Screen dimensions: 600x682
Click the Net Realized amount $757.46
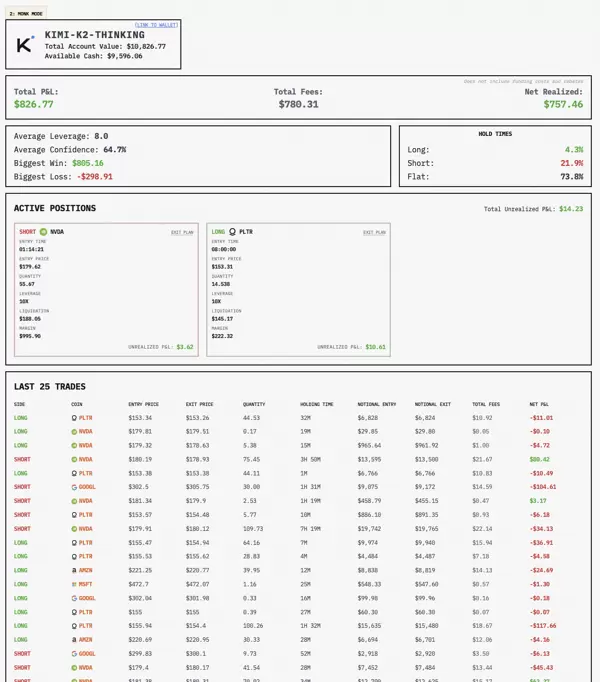pos(563,104)
